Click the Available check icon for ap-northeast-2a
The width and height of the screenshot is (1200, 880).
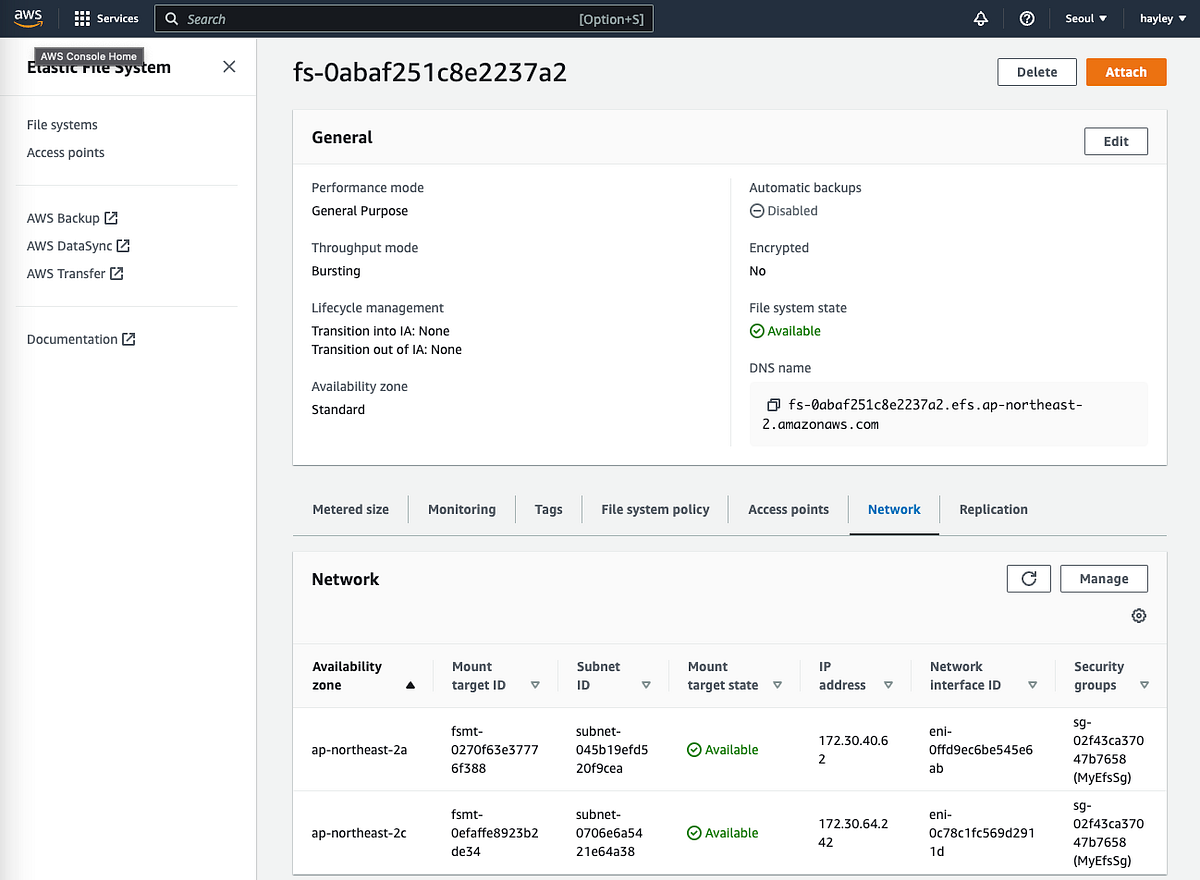click(694, 749)
